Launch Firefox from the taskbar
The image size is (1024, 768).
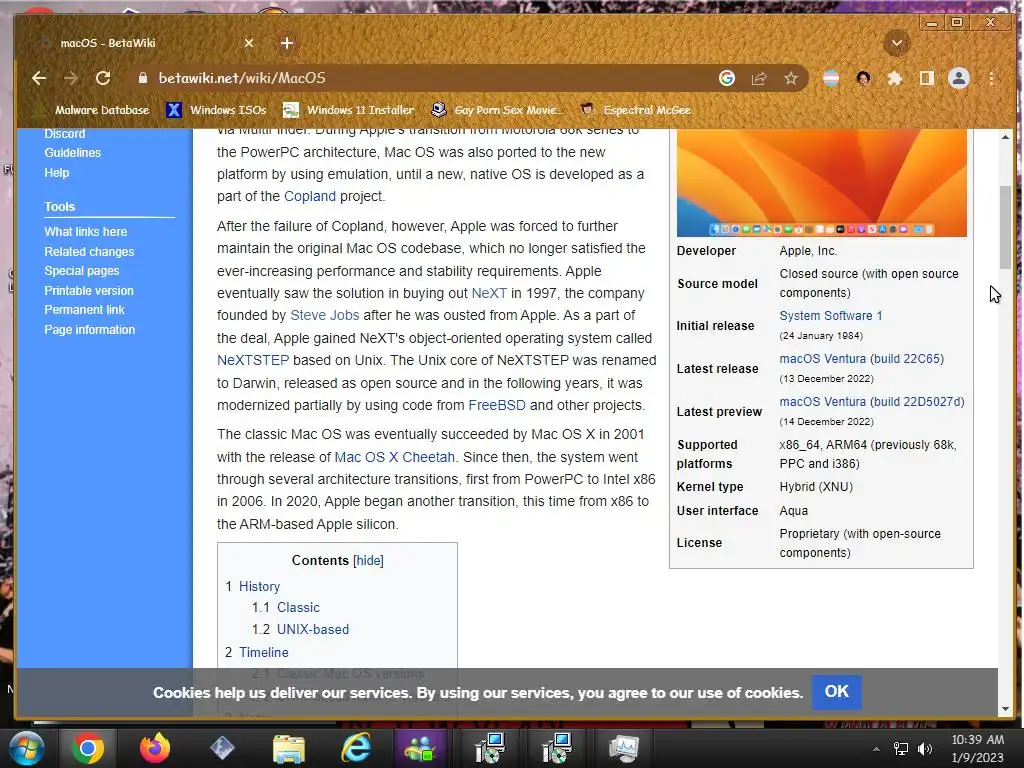coord(155,748)
